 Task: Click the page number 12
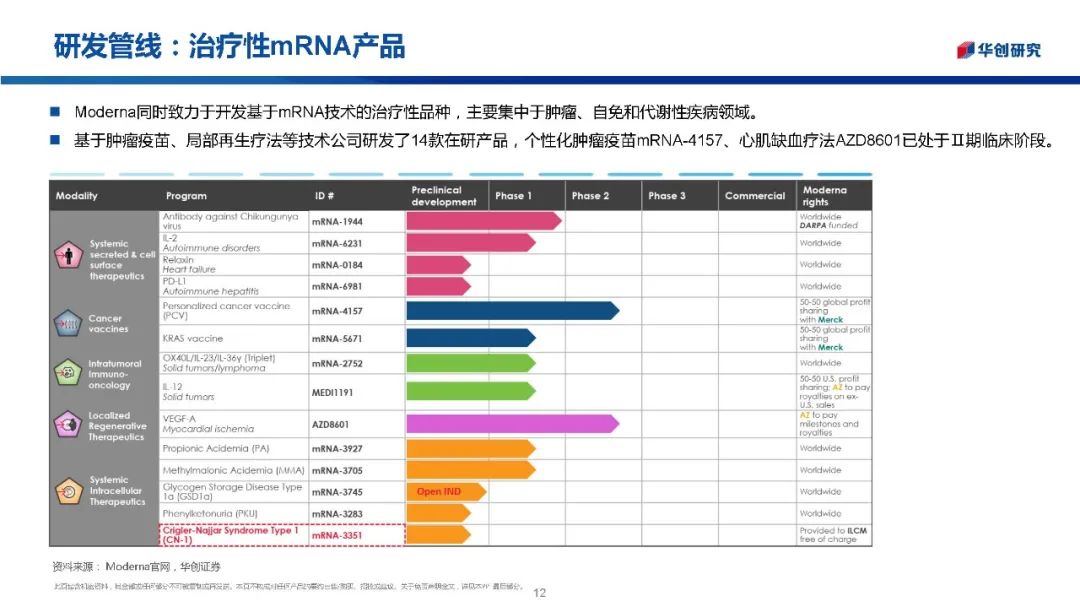tap(540, 593)
